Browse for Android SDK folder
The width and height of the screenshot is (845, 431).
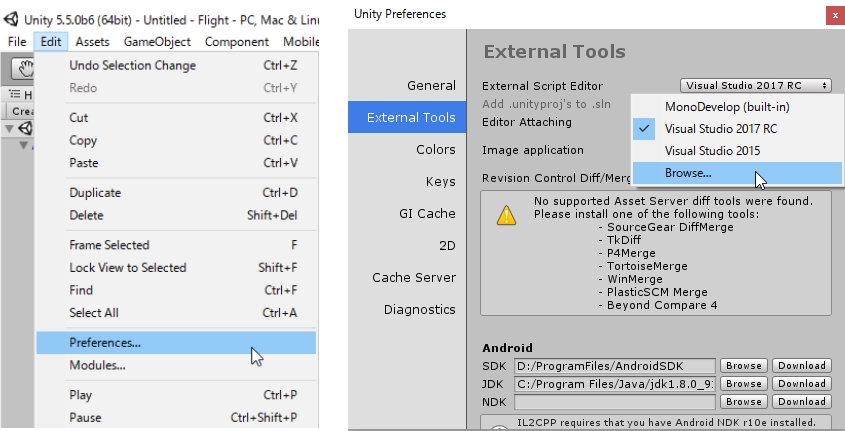pyautogui.click(x=744, y=366)
